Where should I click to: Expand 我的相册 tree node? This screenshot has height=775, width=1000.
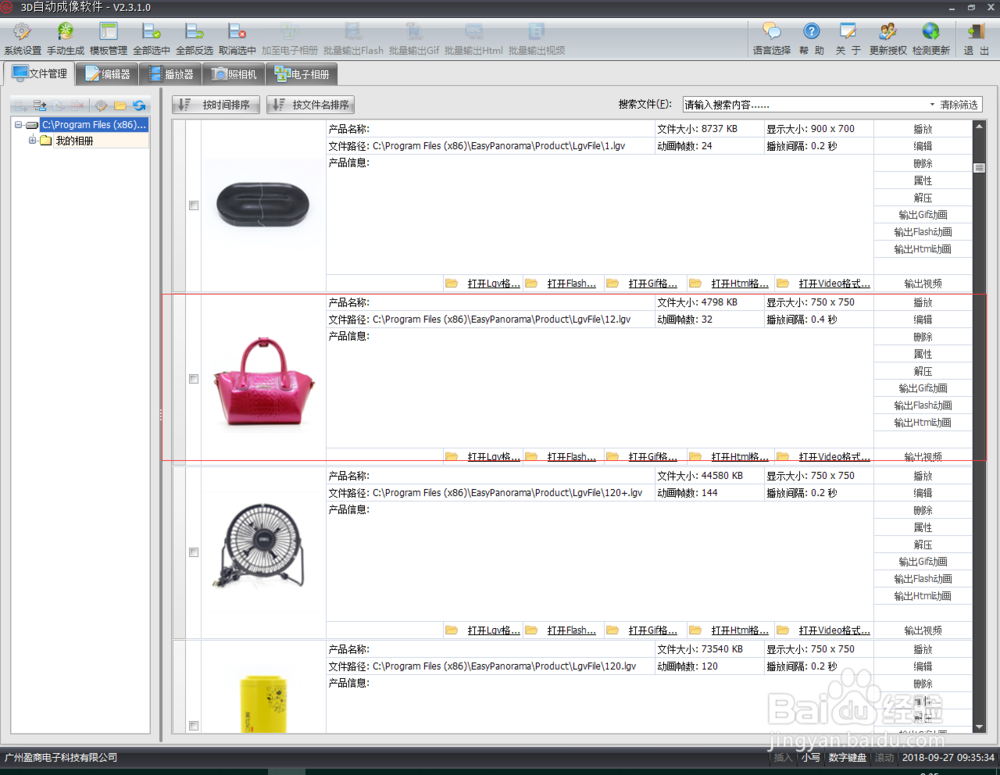[x=32, y=140]
